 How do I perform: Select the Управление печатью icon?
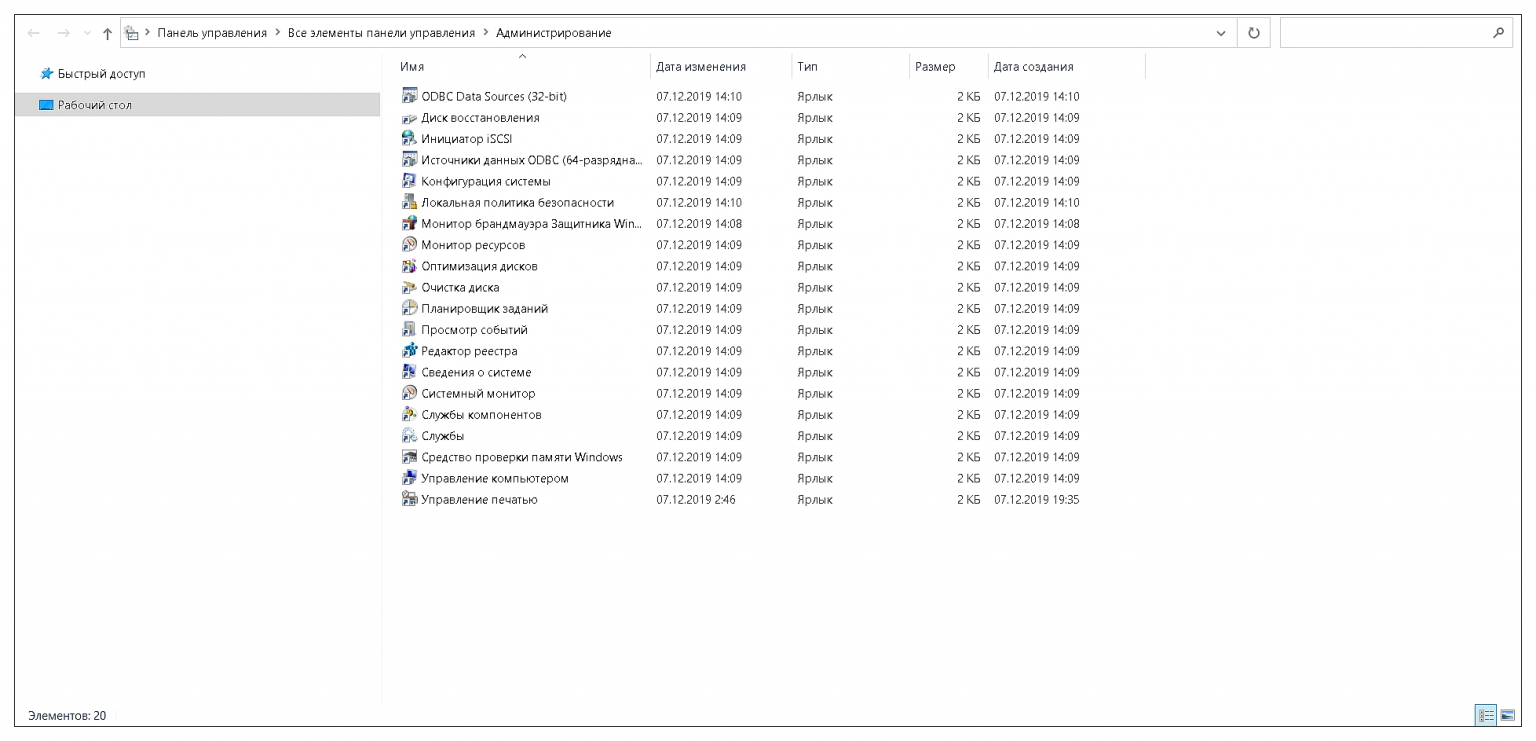[408, 500]
